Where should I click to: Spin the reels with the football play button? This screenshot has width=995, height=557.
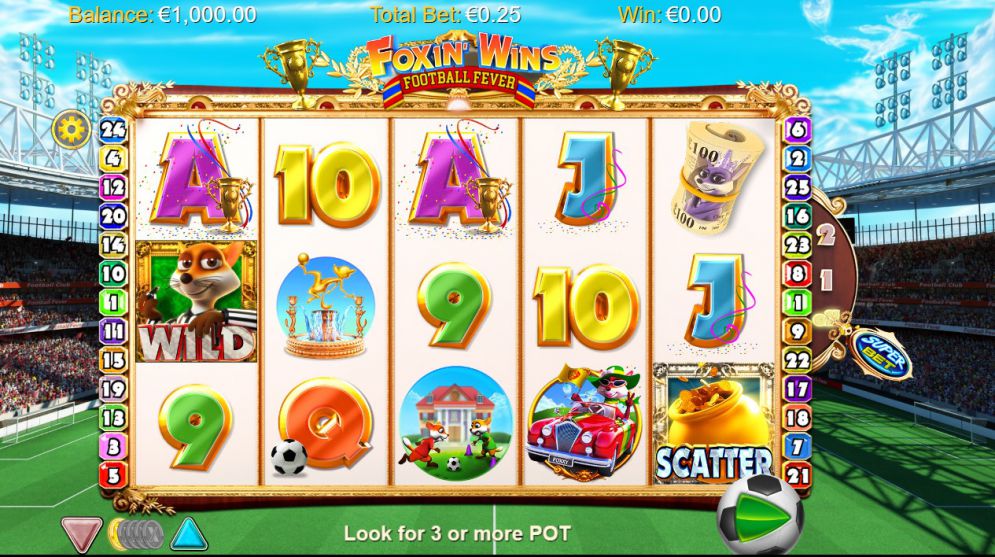(x=761, y=516)
